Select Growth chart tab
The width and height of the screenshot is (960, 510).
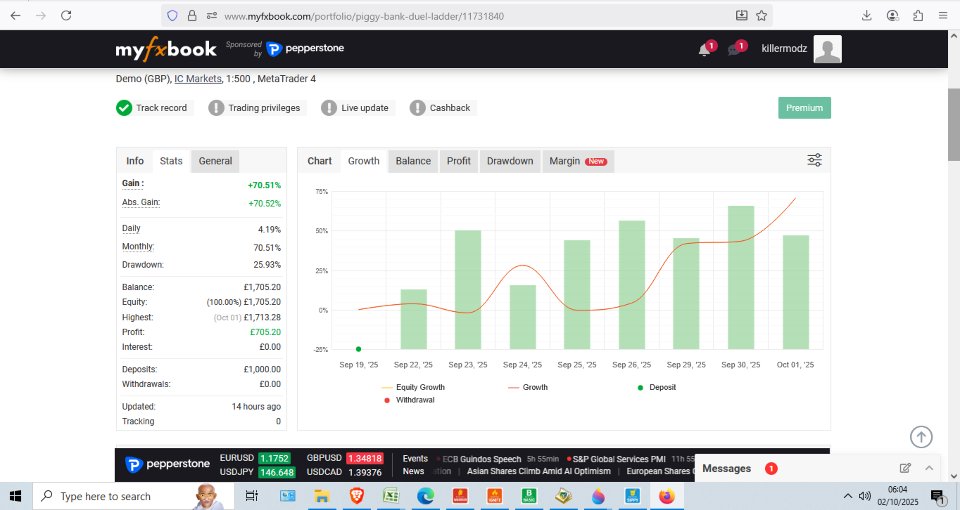click(364, 161)
